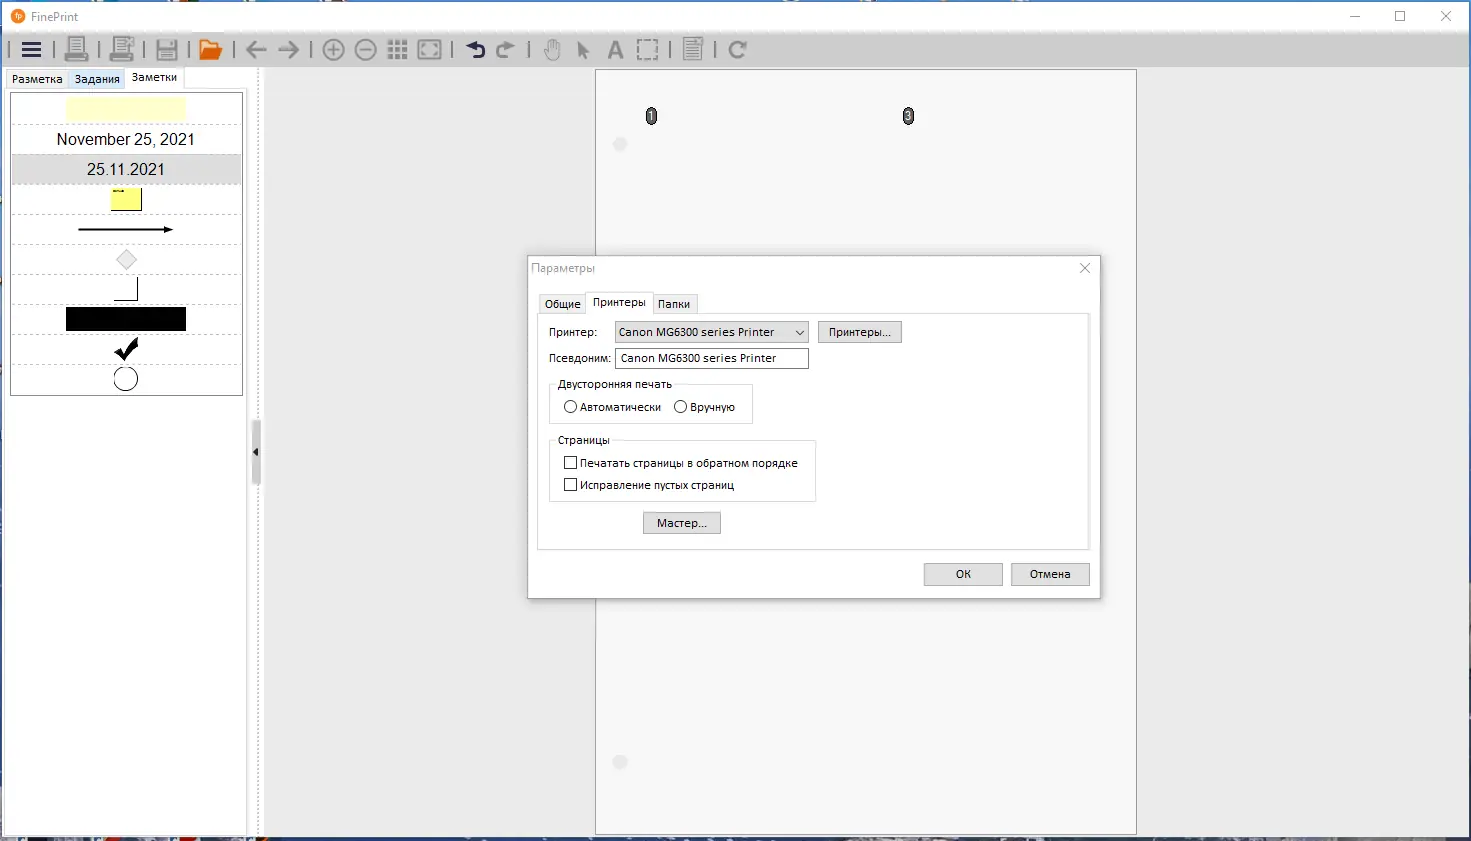Enable Печатать страницы в обратном порядке
Viewport: 1471px width, 841px height.
tap(571, 463)
